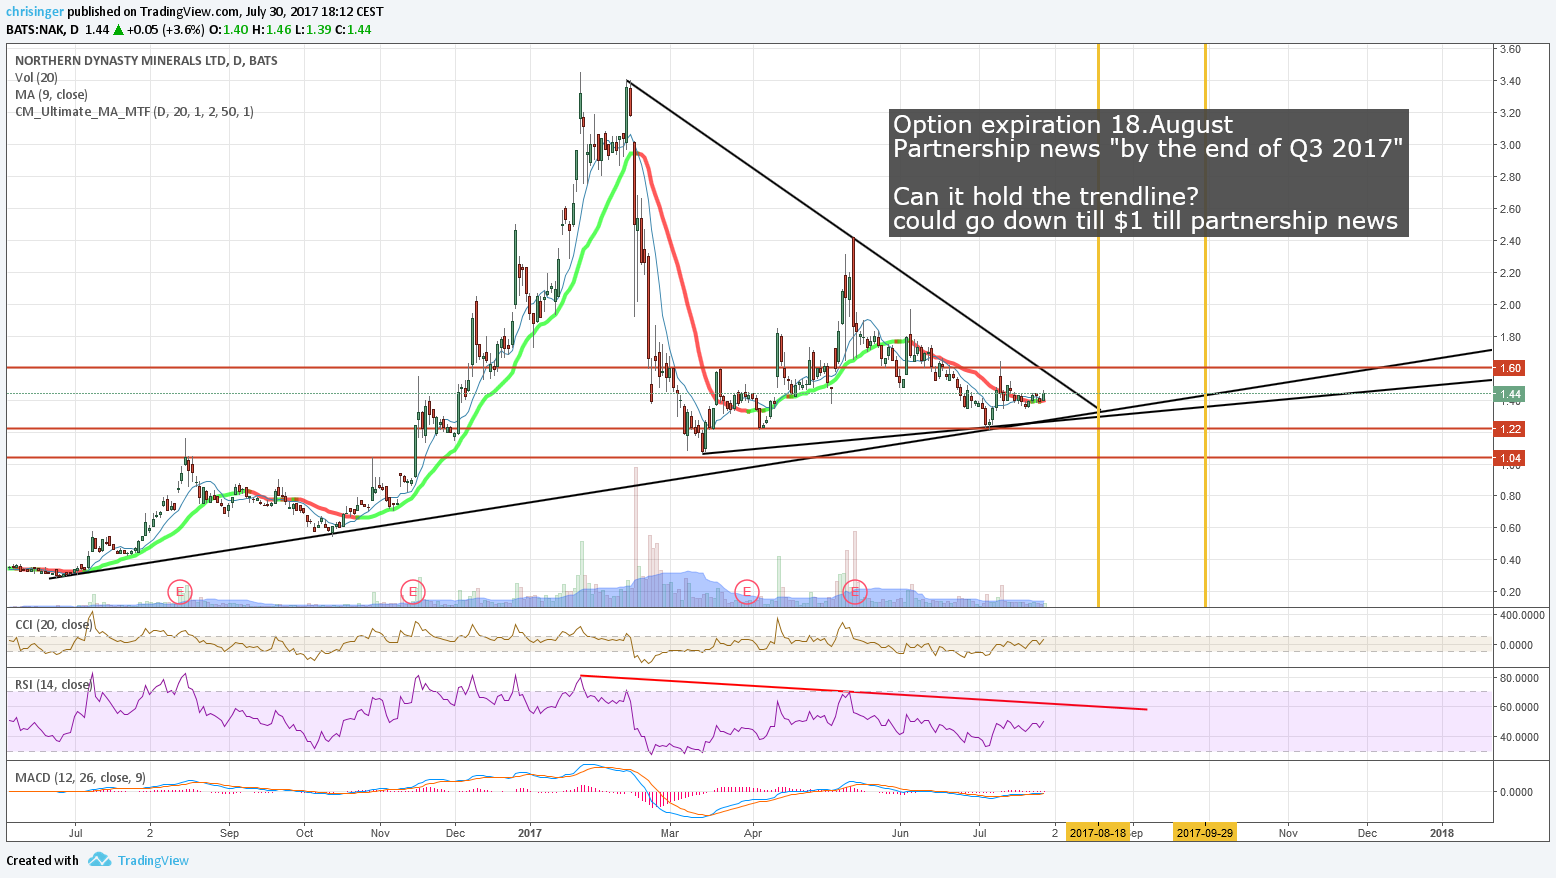The width and height of the screenshot is (1556, 878).
Task: Click the 2017 label on the time axis
Action: click(530, 833)
